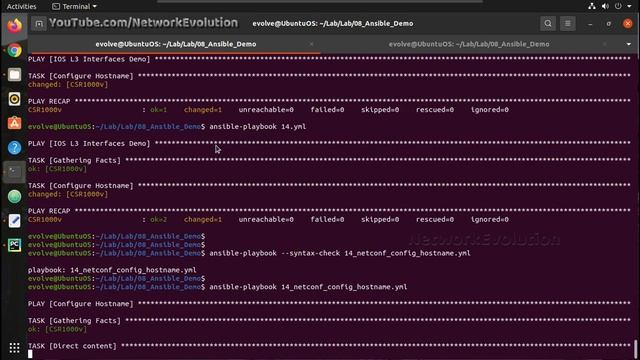Open terminal search magnifier
This screenshot has height=360, width=640.
click(548, 24)
